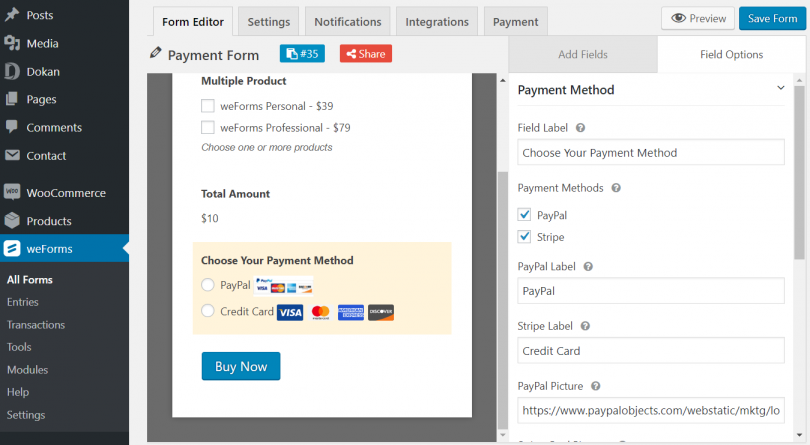
Task: Click form preview scrollbar down arrow
Action: point(503,435)
